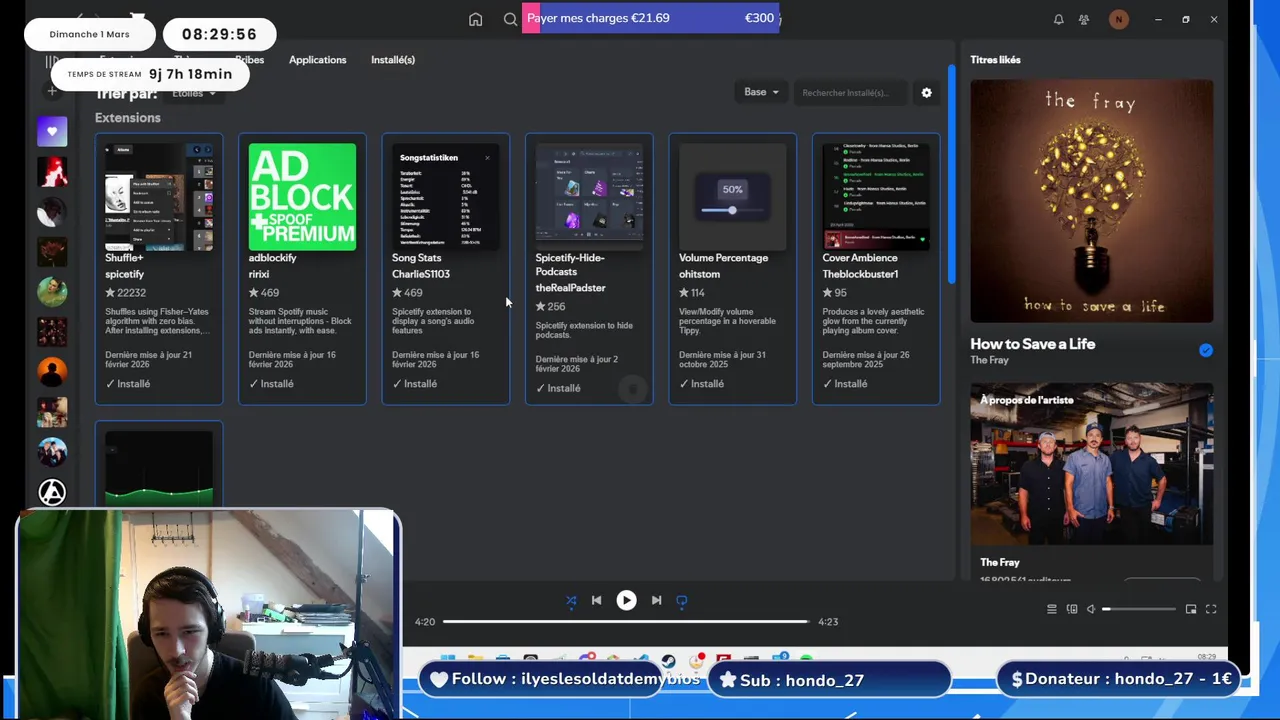The width and height of the screenshot is (1280, 720).
Task: Click the 22232 star count
Action: 125,293
